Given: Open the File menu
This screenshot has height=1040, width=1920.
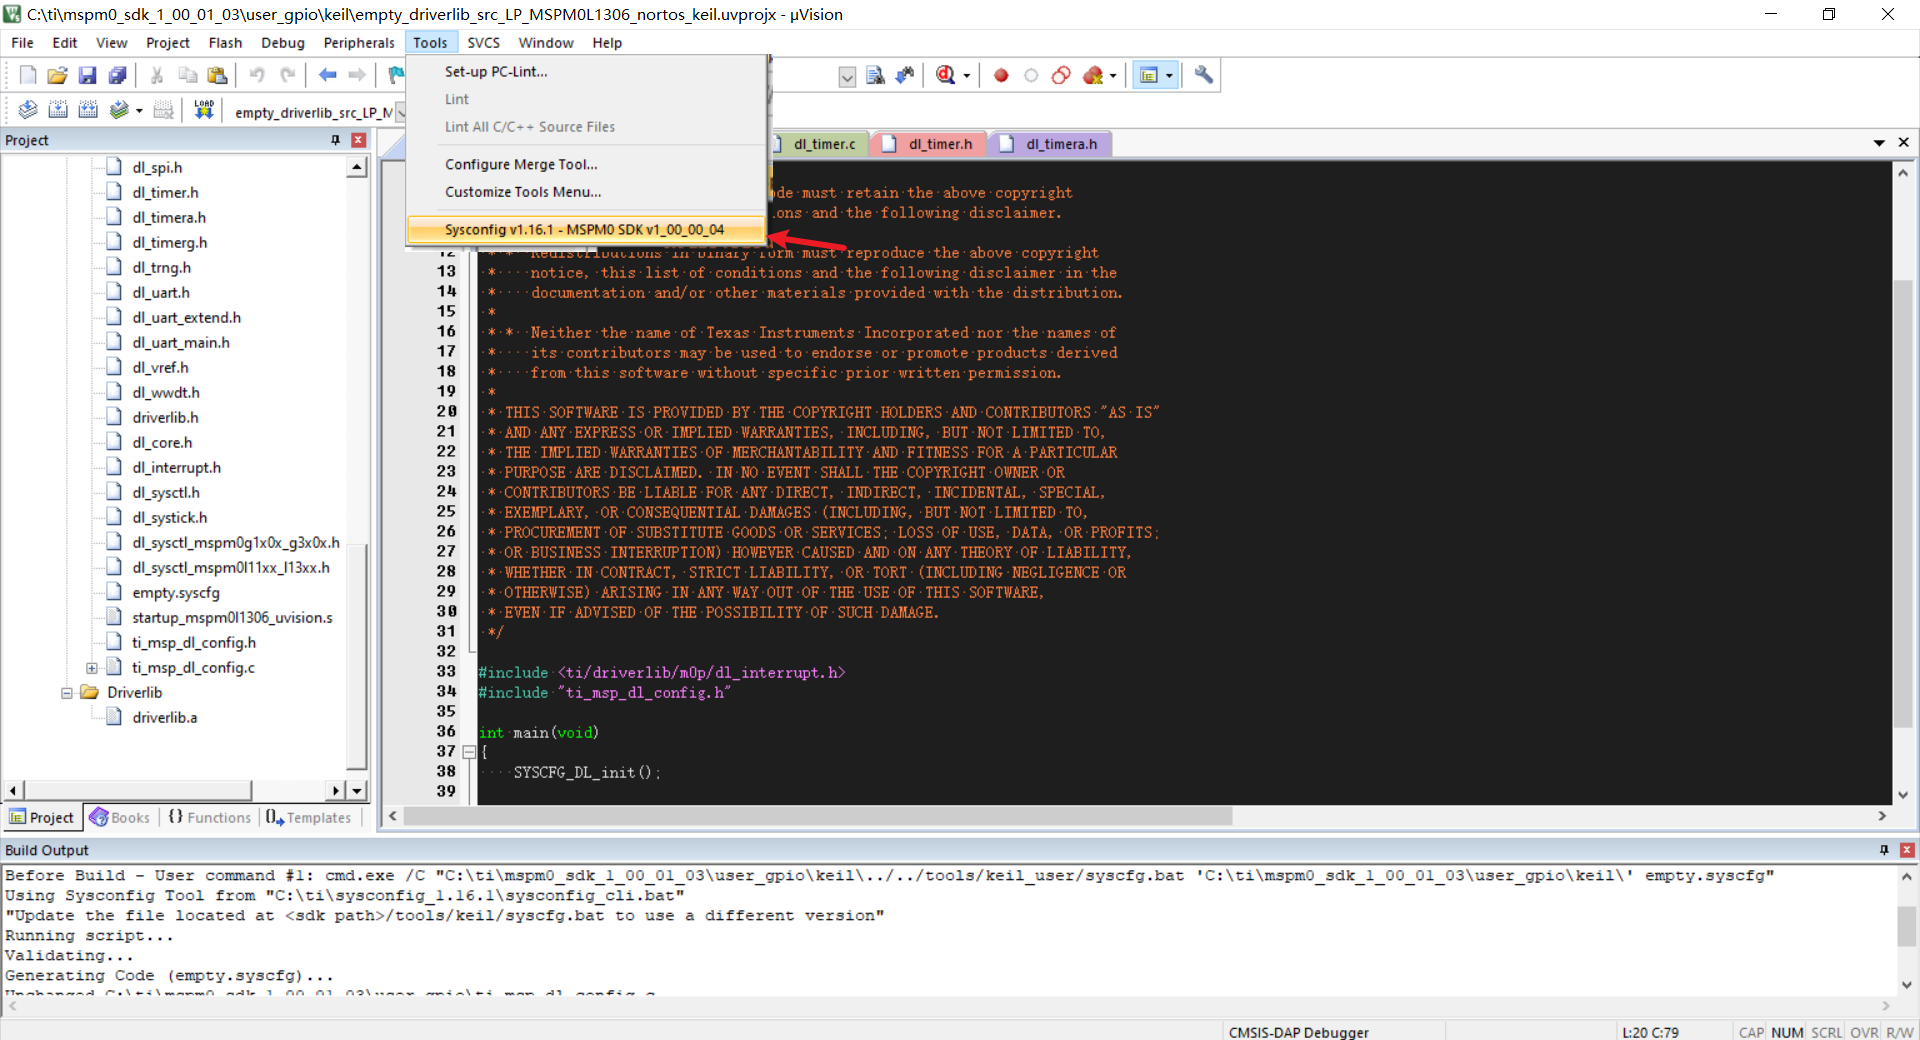Looking at the screenshot, I should (22, 42).
